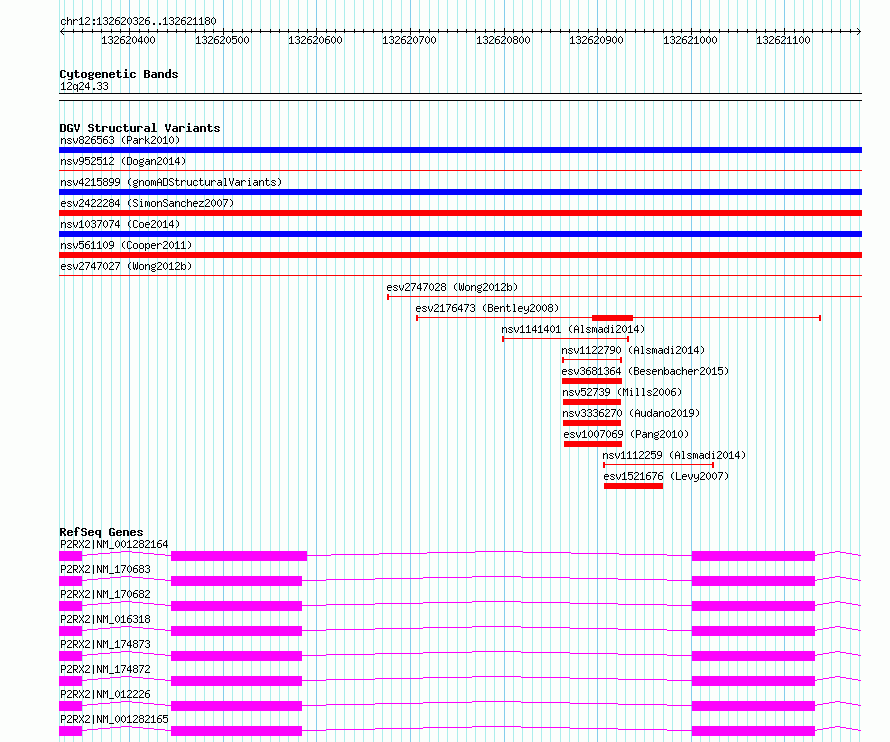The image size is (890, 742).
Task: Open variant esv2747027 (Wong2012b)
Action: [x=126, y=266]
